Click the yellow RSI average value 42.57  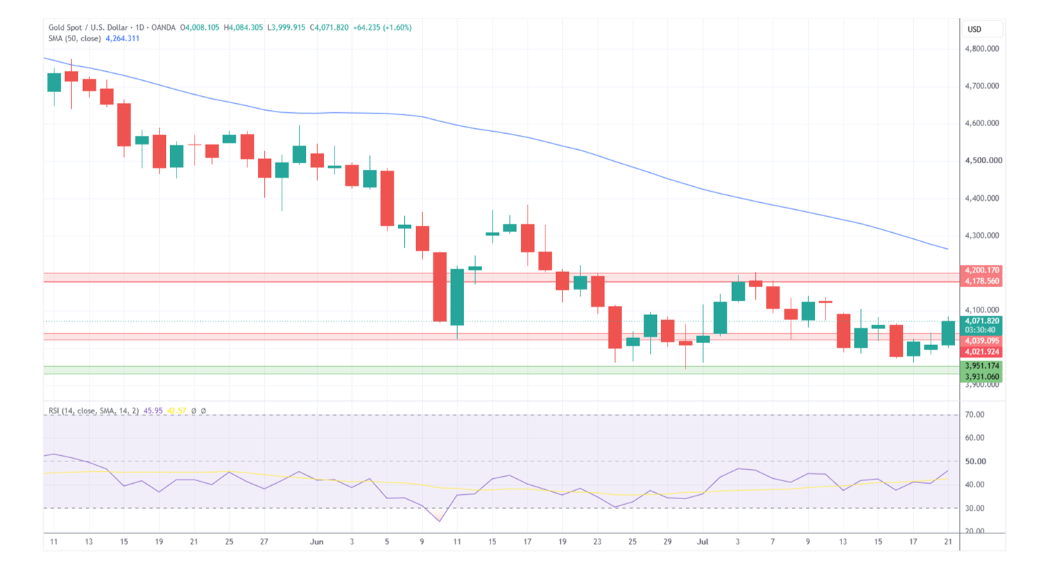(177, 411)
